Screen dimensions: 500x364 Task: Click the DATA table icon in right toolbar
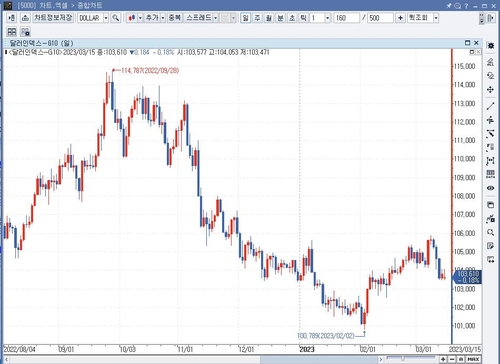click(x=490, y=174)
